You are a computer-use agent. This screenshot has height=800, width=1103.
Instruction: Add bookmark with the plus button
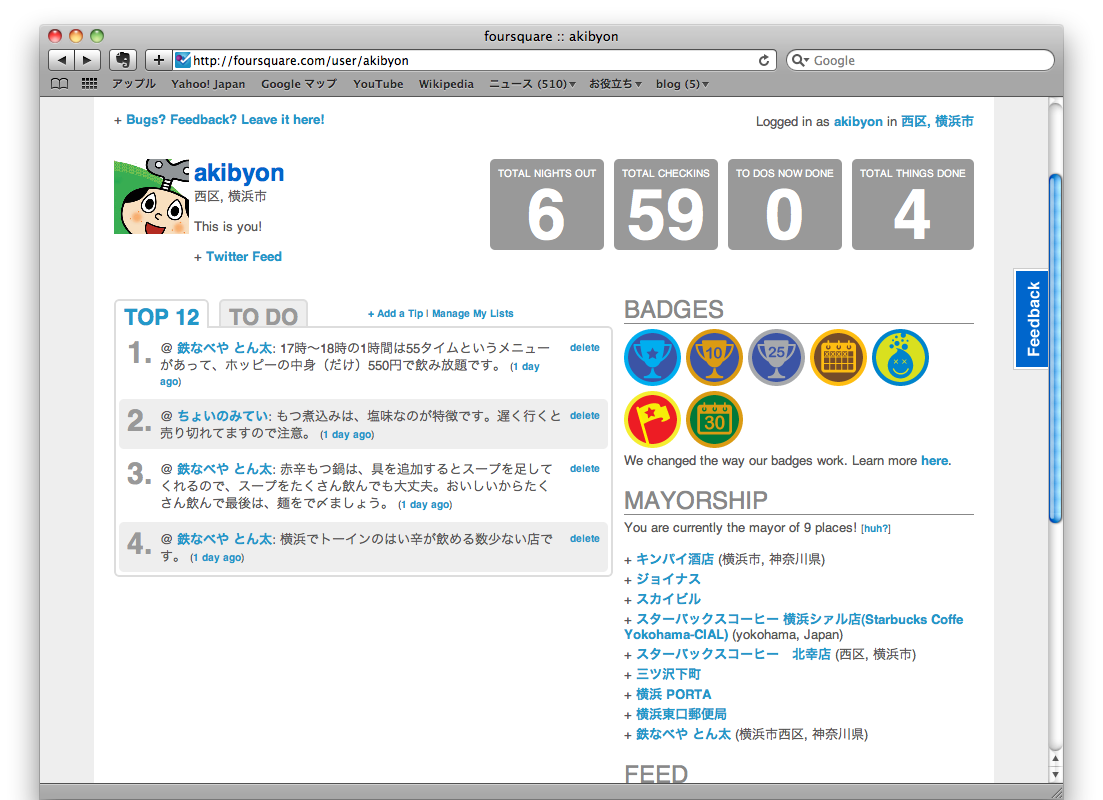click(158, 61)
